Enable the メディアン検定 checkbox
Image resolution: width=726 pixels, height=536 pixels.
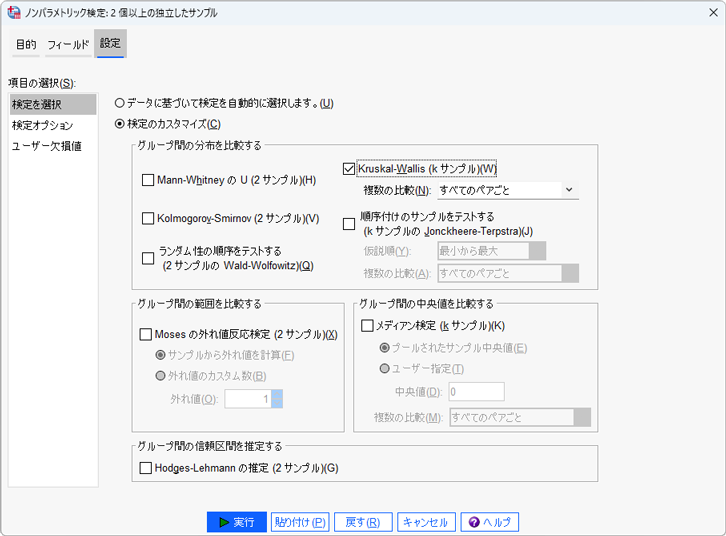pyautogui.click(x=367, y=326)
